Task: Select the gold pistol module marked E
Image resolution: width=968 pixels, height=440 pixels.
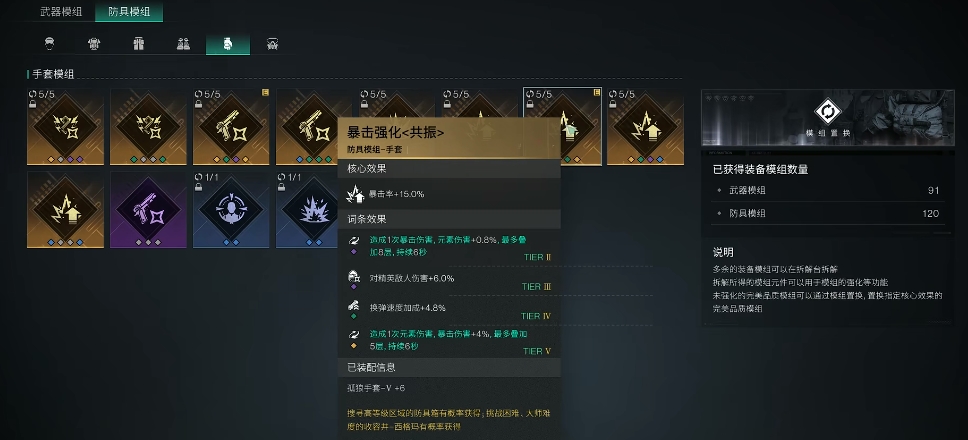Action: click(x=231, y=127)
